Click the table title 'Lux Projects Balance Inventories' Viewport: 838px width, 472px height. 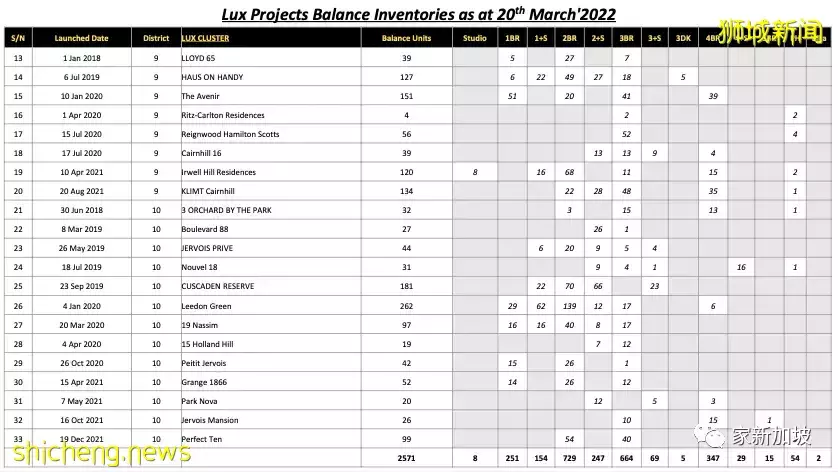coord(419,14)
